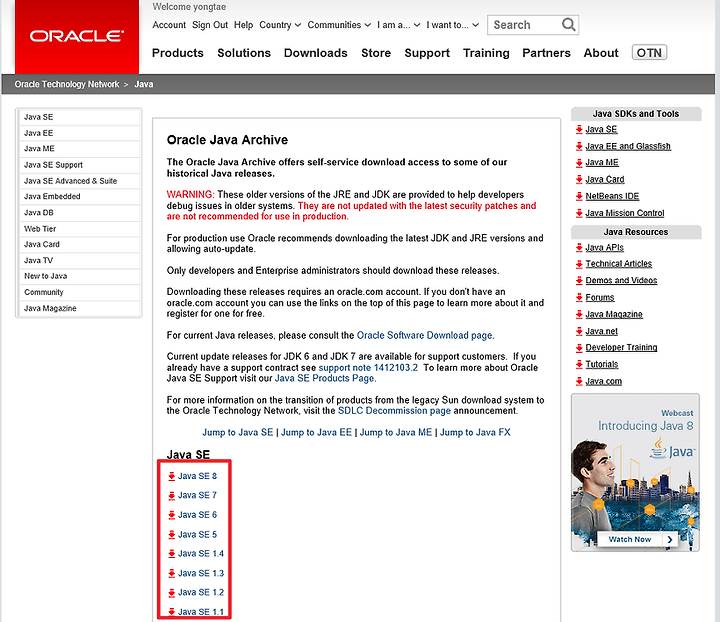
Task: Select Java SE Support in left sidebar
Action: (79, 165)
